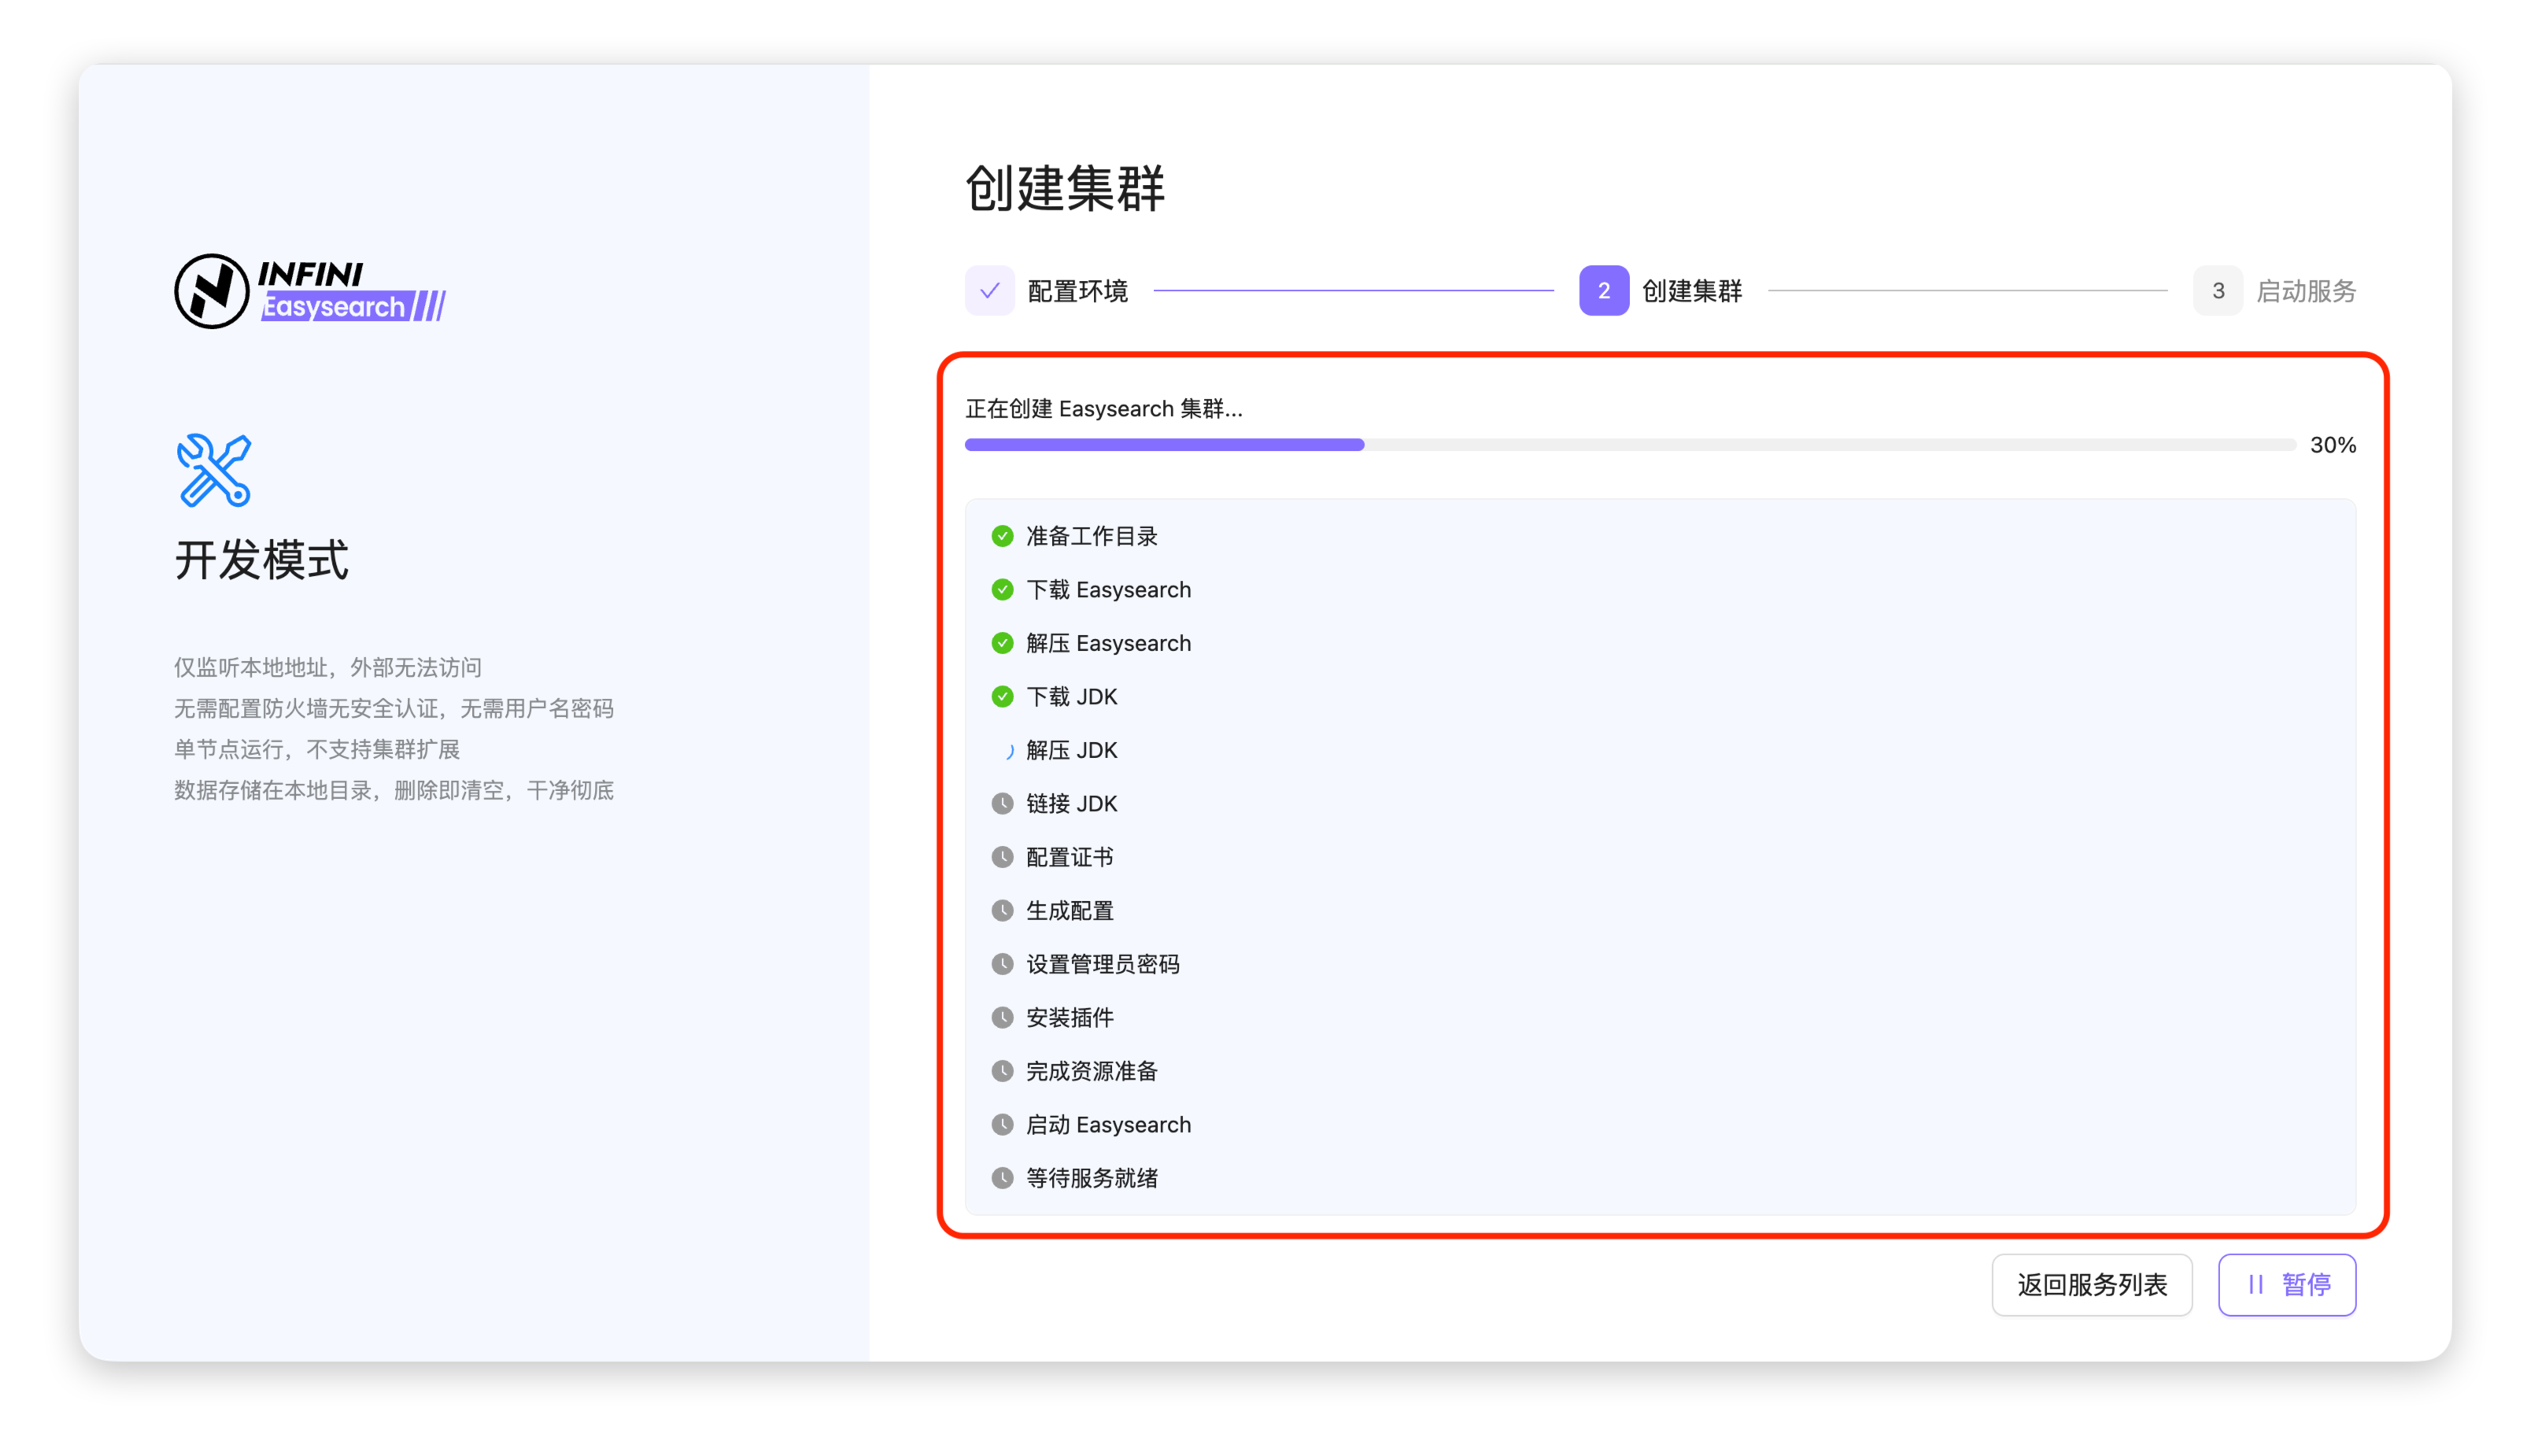2531x1456 pixels.
Task: Click the green check beside 准备工作目录
Action: pos(1002,536)
